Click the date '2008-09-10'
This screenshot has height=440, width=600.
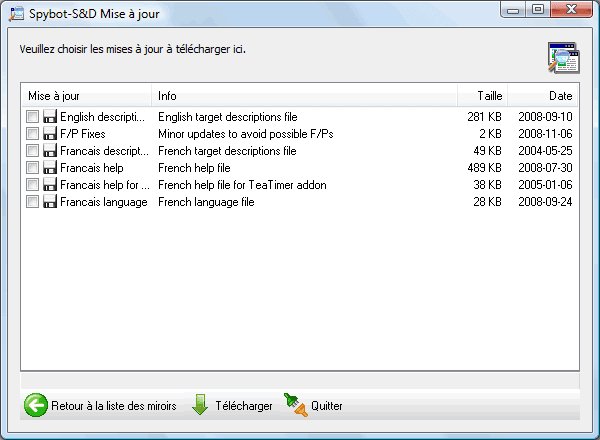click(545, 117)
